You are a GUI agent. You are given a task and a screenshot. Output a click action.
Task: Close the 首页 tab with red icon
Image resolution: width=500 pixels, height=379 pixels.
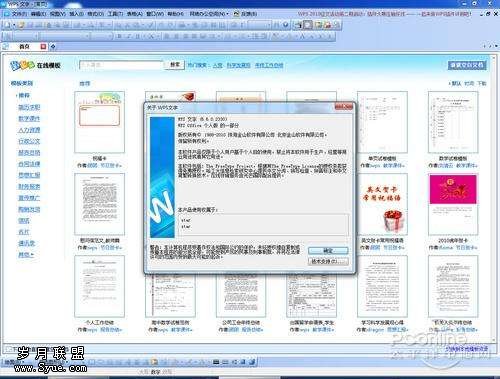pyautogui.click(x=43, y=47)
